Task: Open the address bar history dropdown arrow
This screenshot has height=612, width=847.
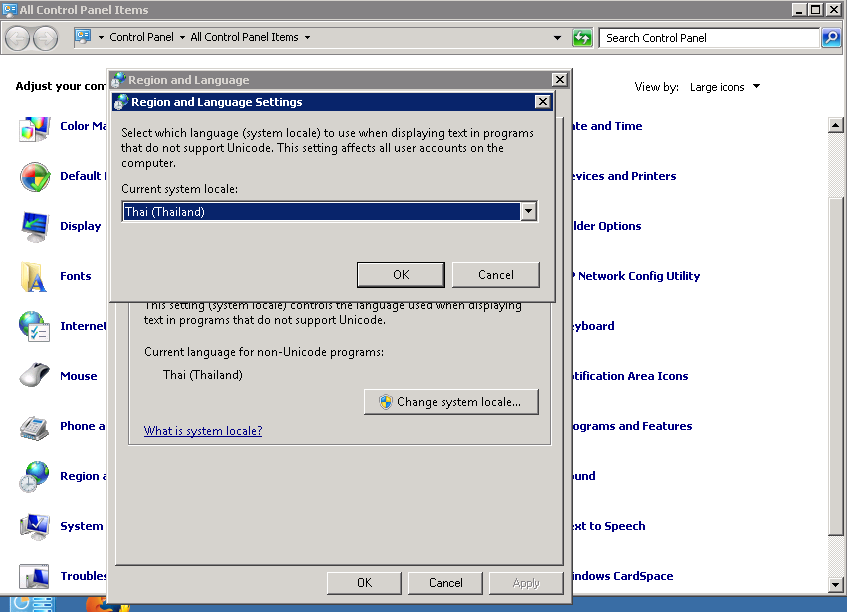Action: (557, 38)
